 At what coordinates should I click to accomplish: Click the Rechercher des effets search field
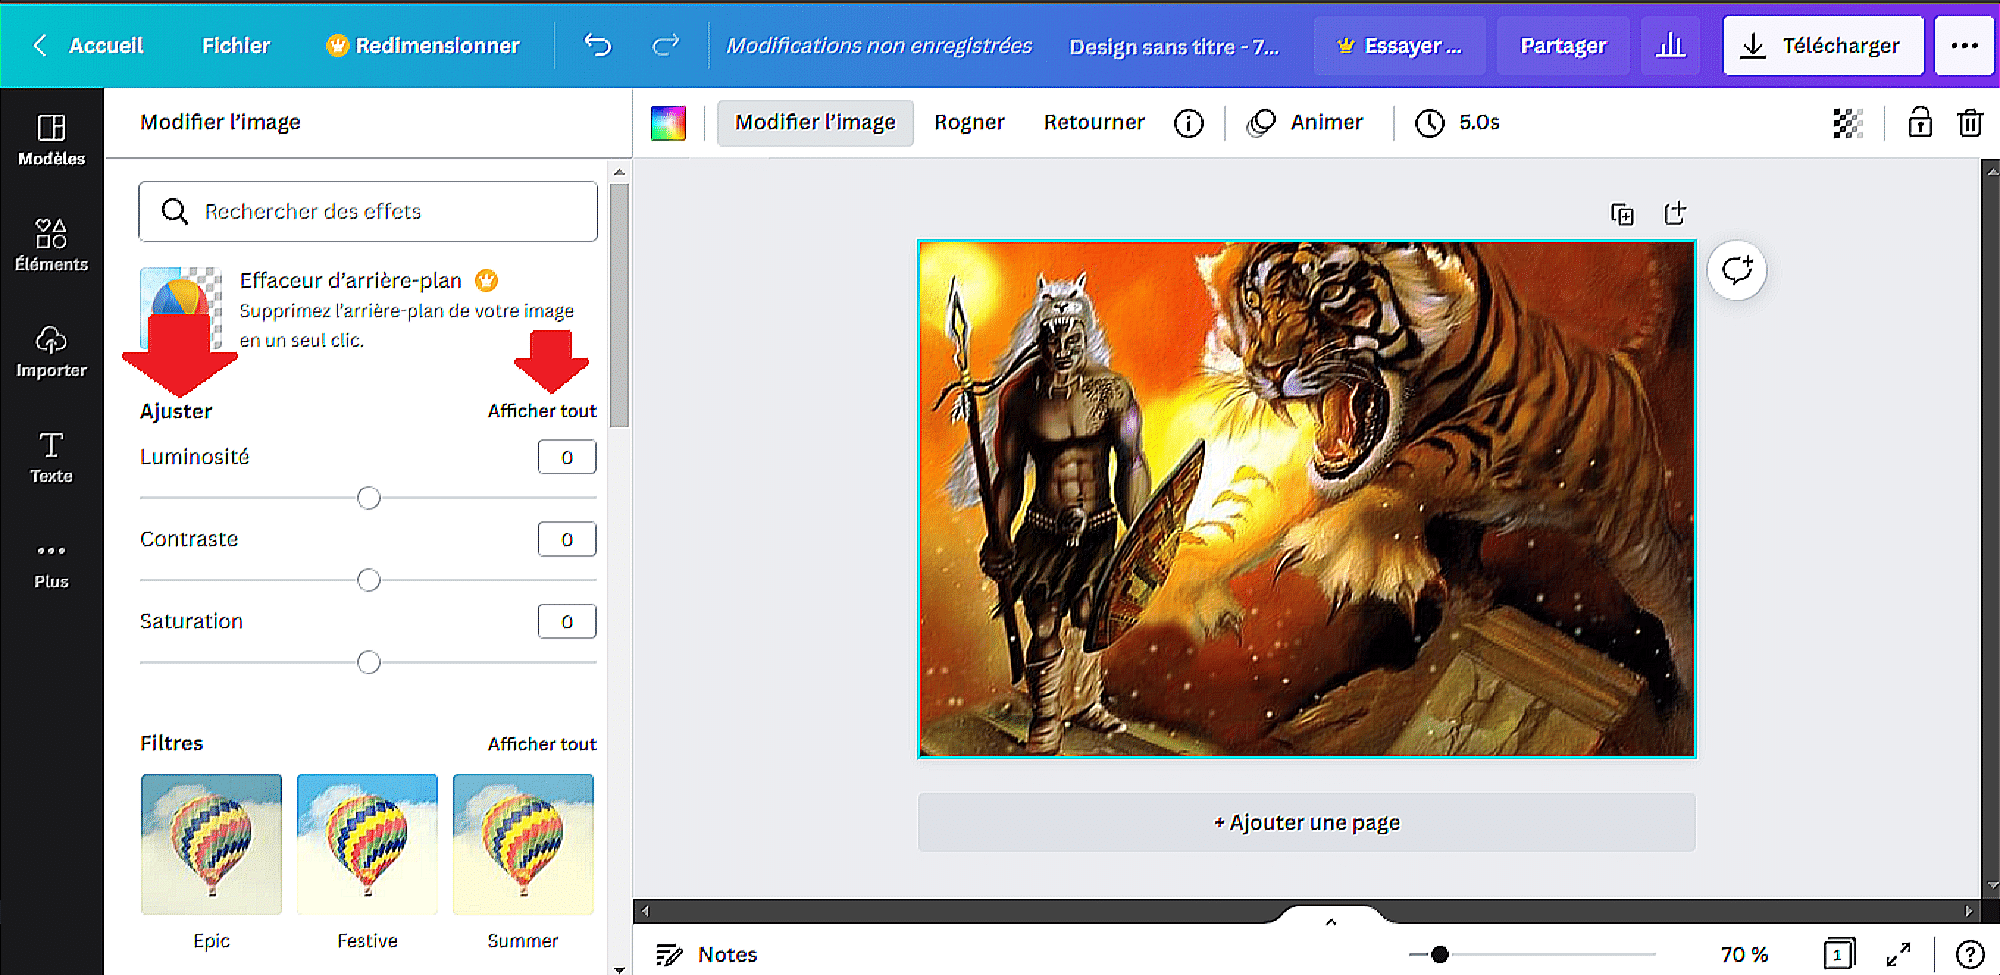coord(368,211)
